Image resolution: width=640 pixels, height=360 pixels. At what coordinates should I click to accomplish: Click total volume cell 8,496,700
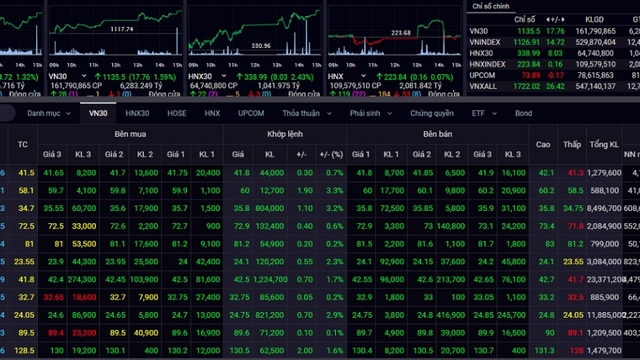[604, 208]
